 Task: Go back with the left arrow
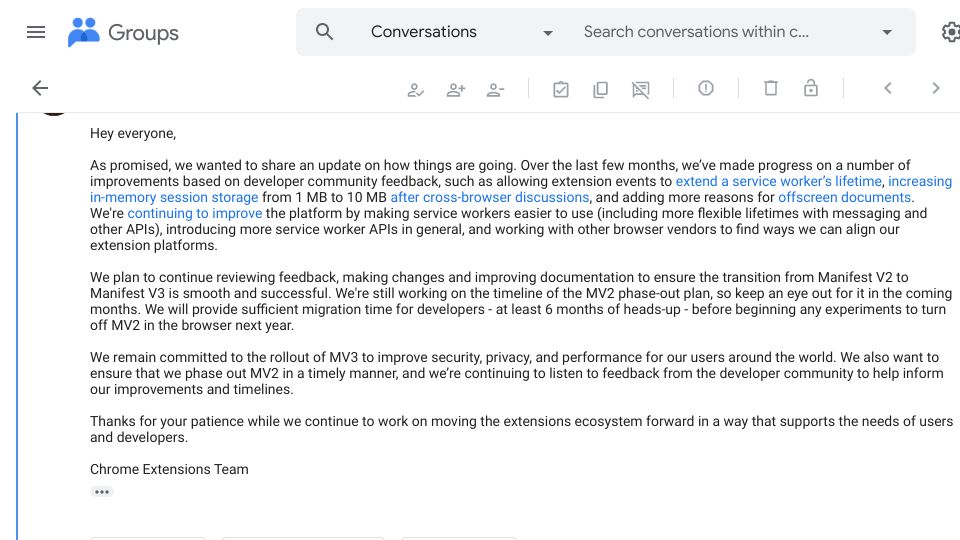point(40,88)
